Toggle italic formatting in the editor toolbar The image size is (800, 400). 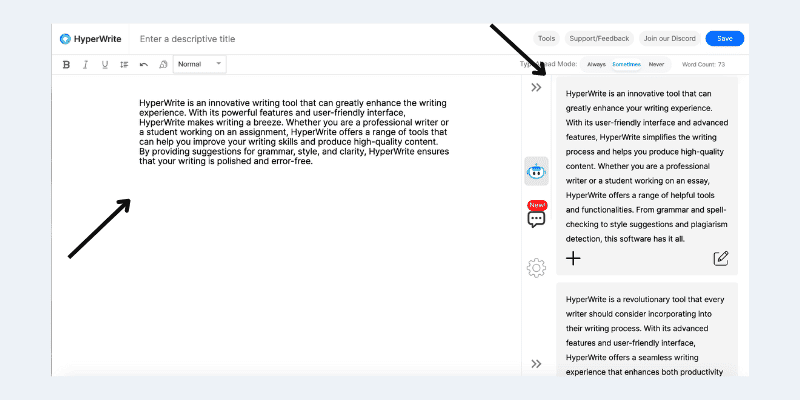tap(86, 65)
